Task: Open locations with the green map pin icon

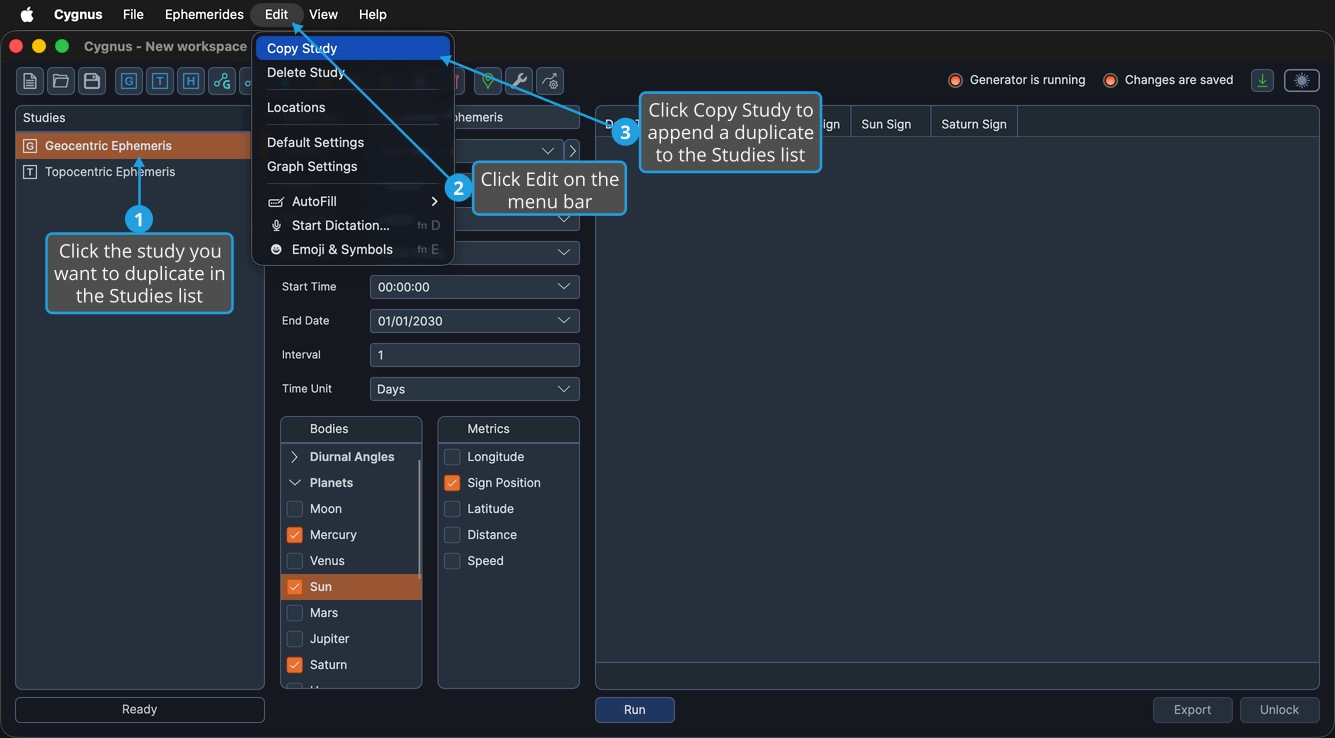Action: tap(487, 81)
